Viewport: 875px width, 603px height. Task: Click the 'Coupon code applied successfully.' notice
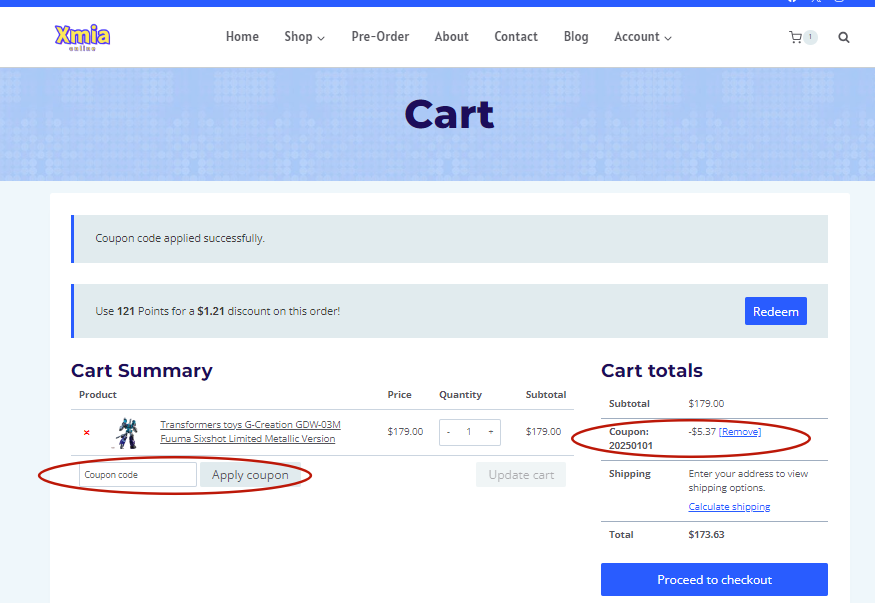450,239
